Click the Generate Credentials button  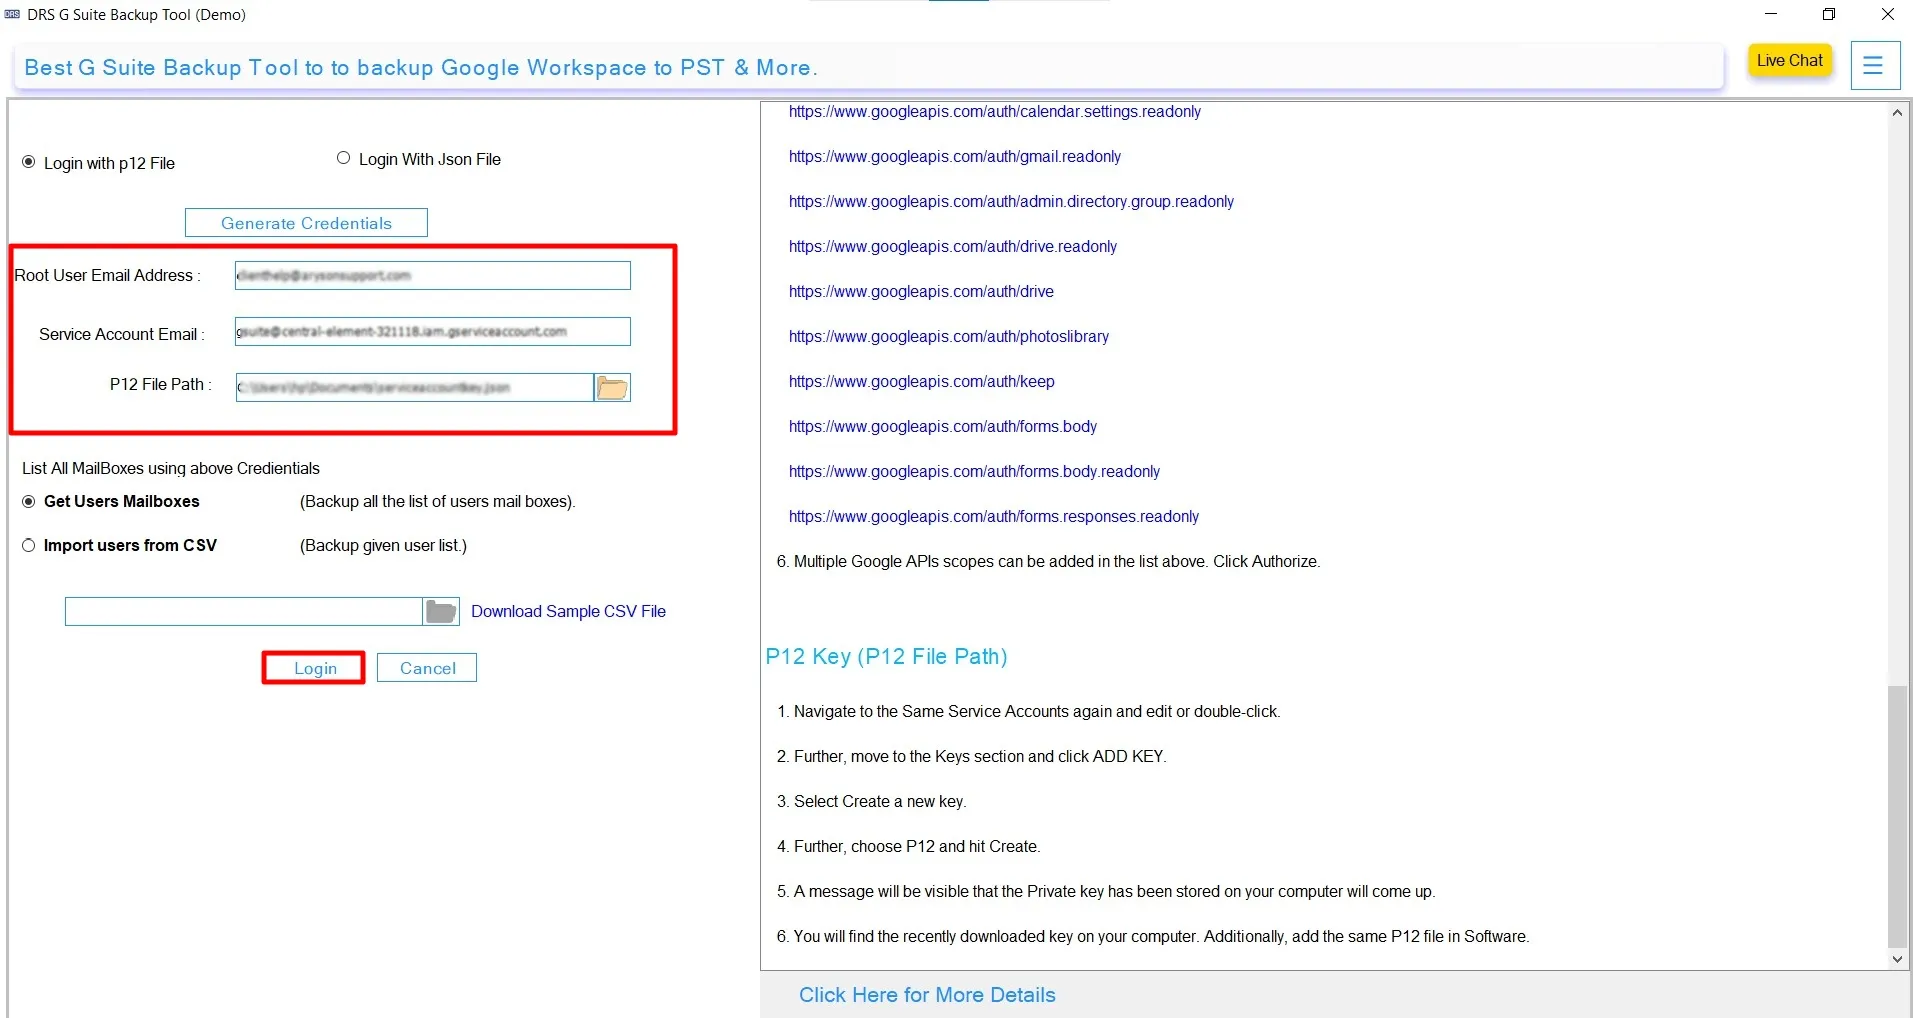point(306,223)
